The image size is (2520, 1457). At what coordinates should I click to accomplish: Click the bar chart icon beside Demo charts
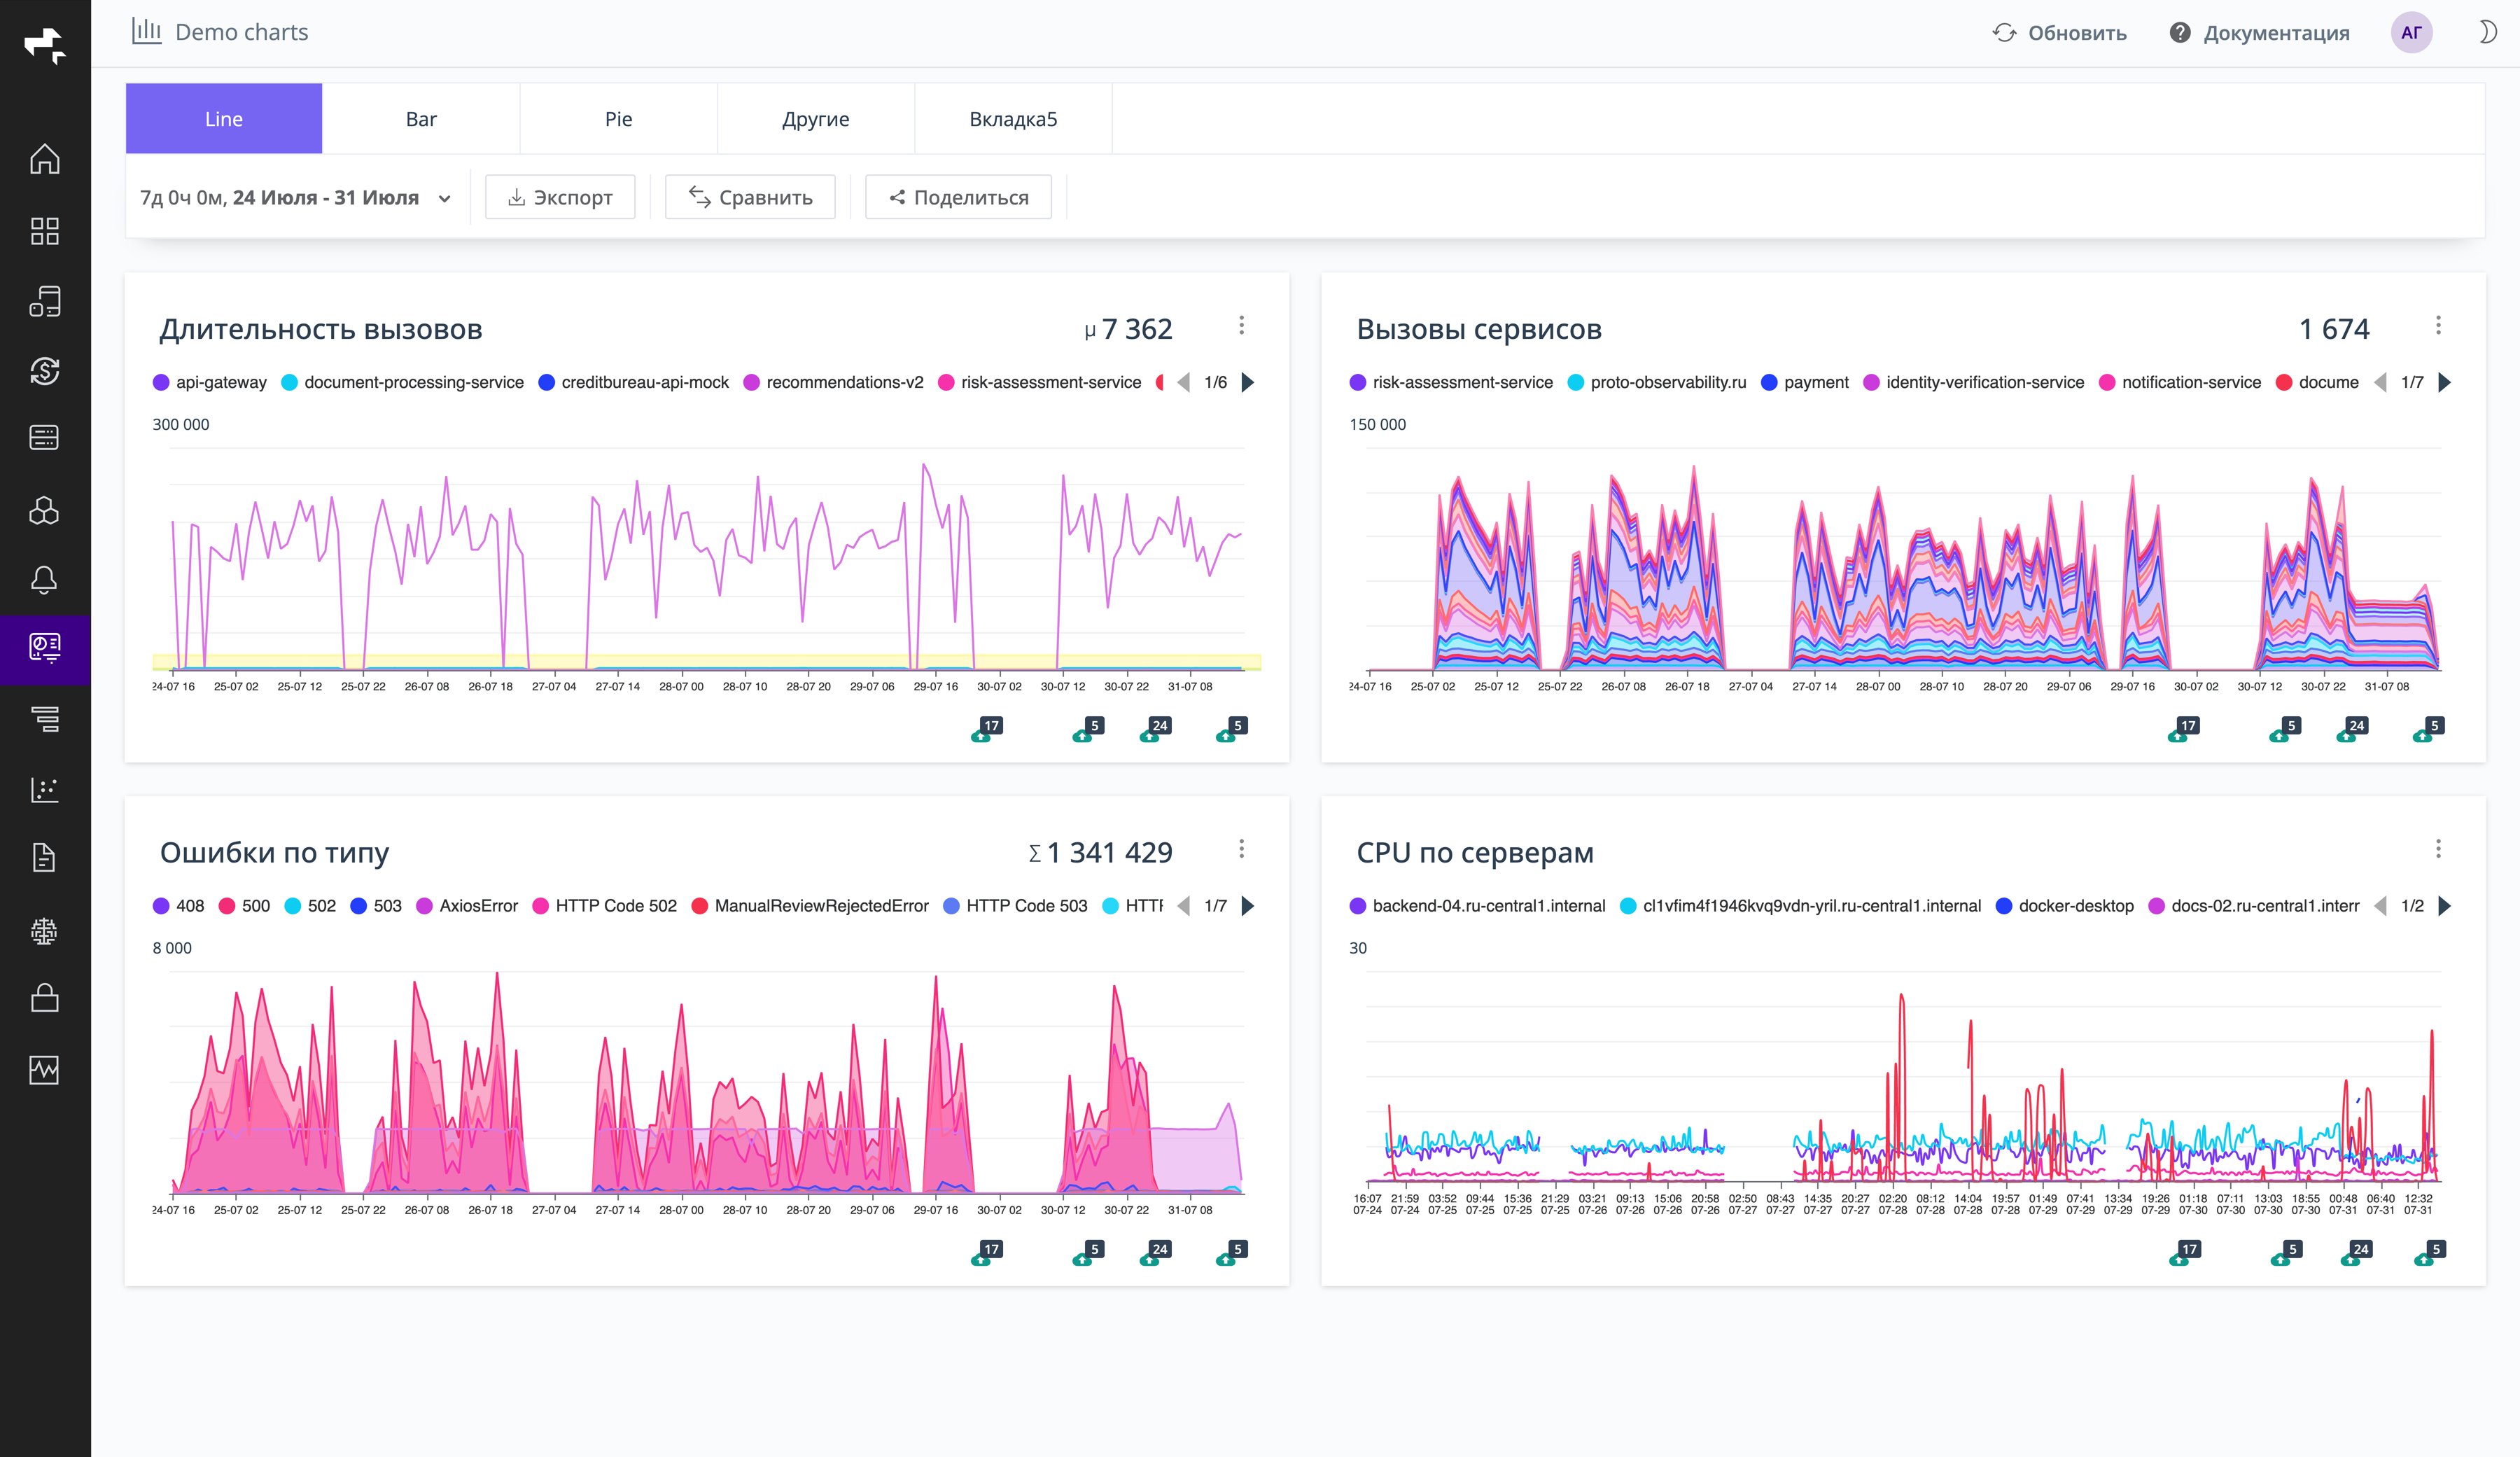(x=147, y=31)
